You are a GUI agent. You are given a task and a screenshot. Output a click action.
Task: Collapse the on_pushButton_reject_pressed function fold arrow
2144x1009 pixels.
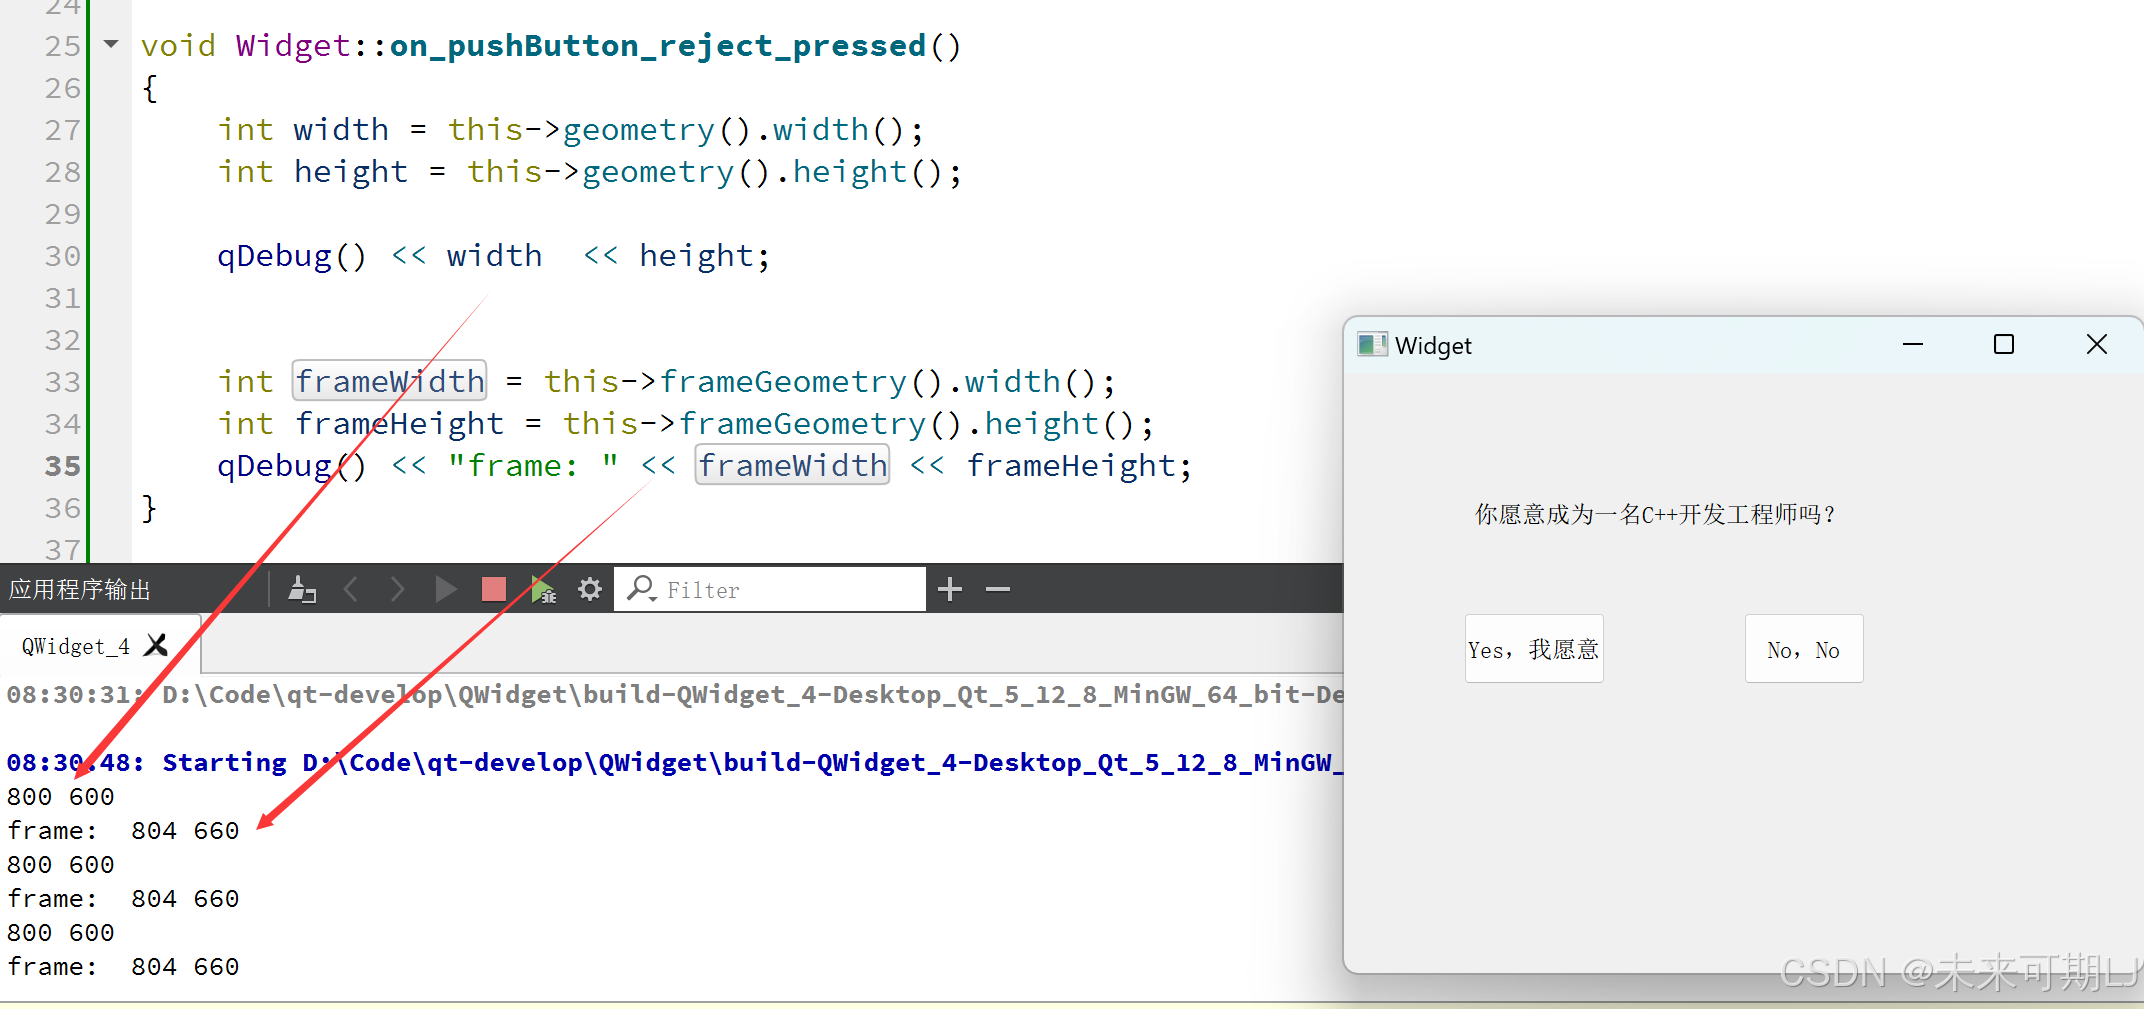(x=111, y=44)
